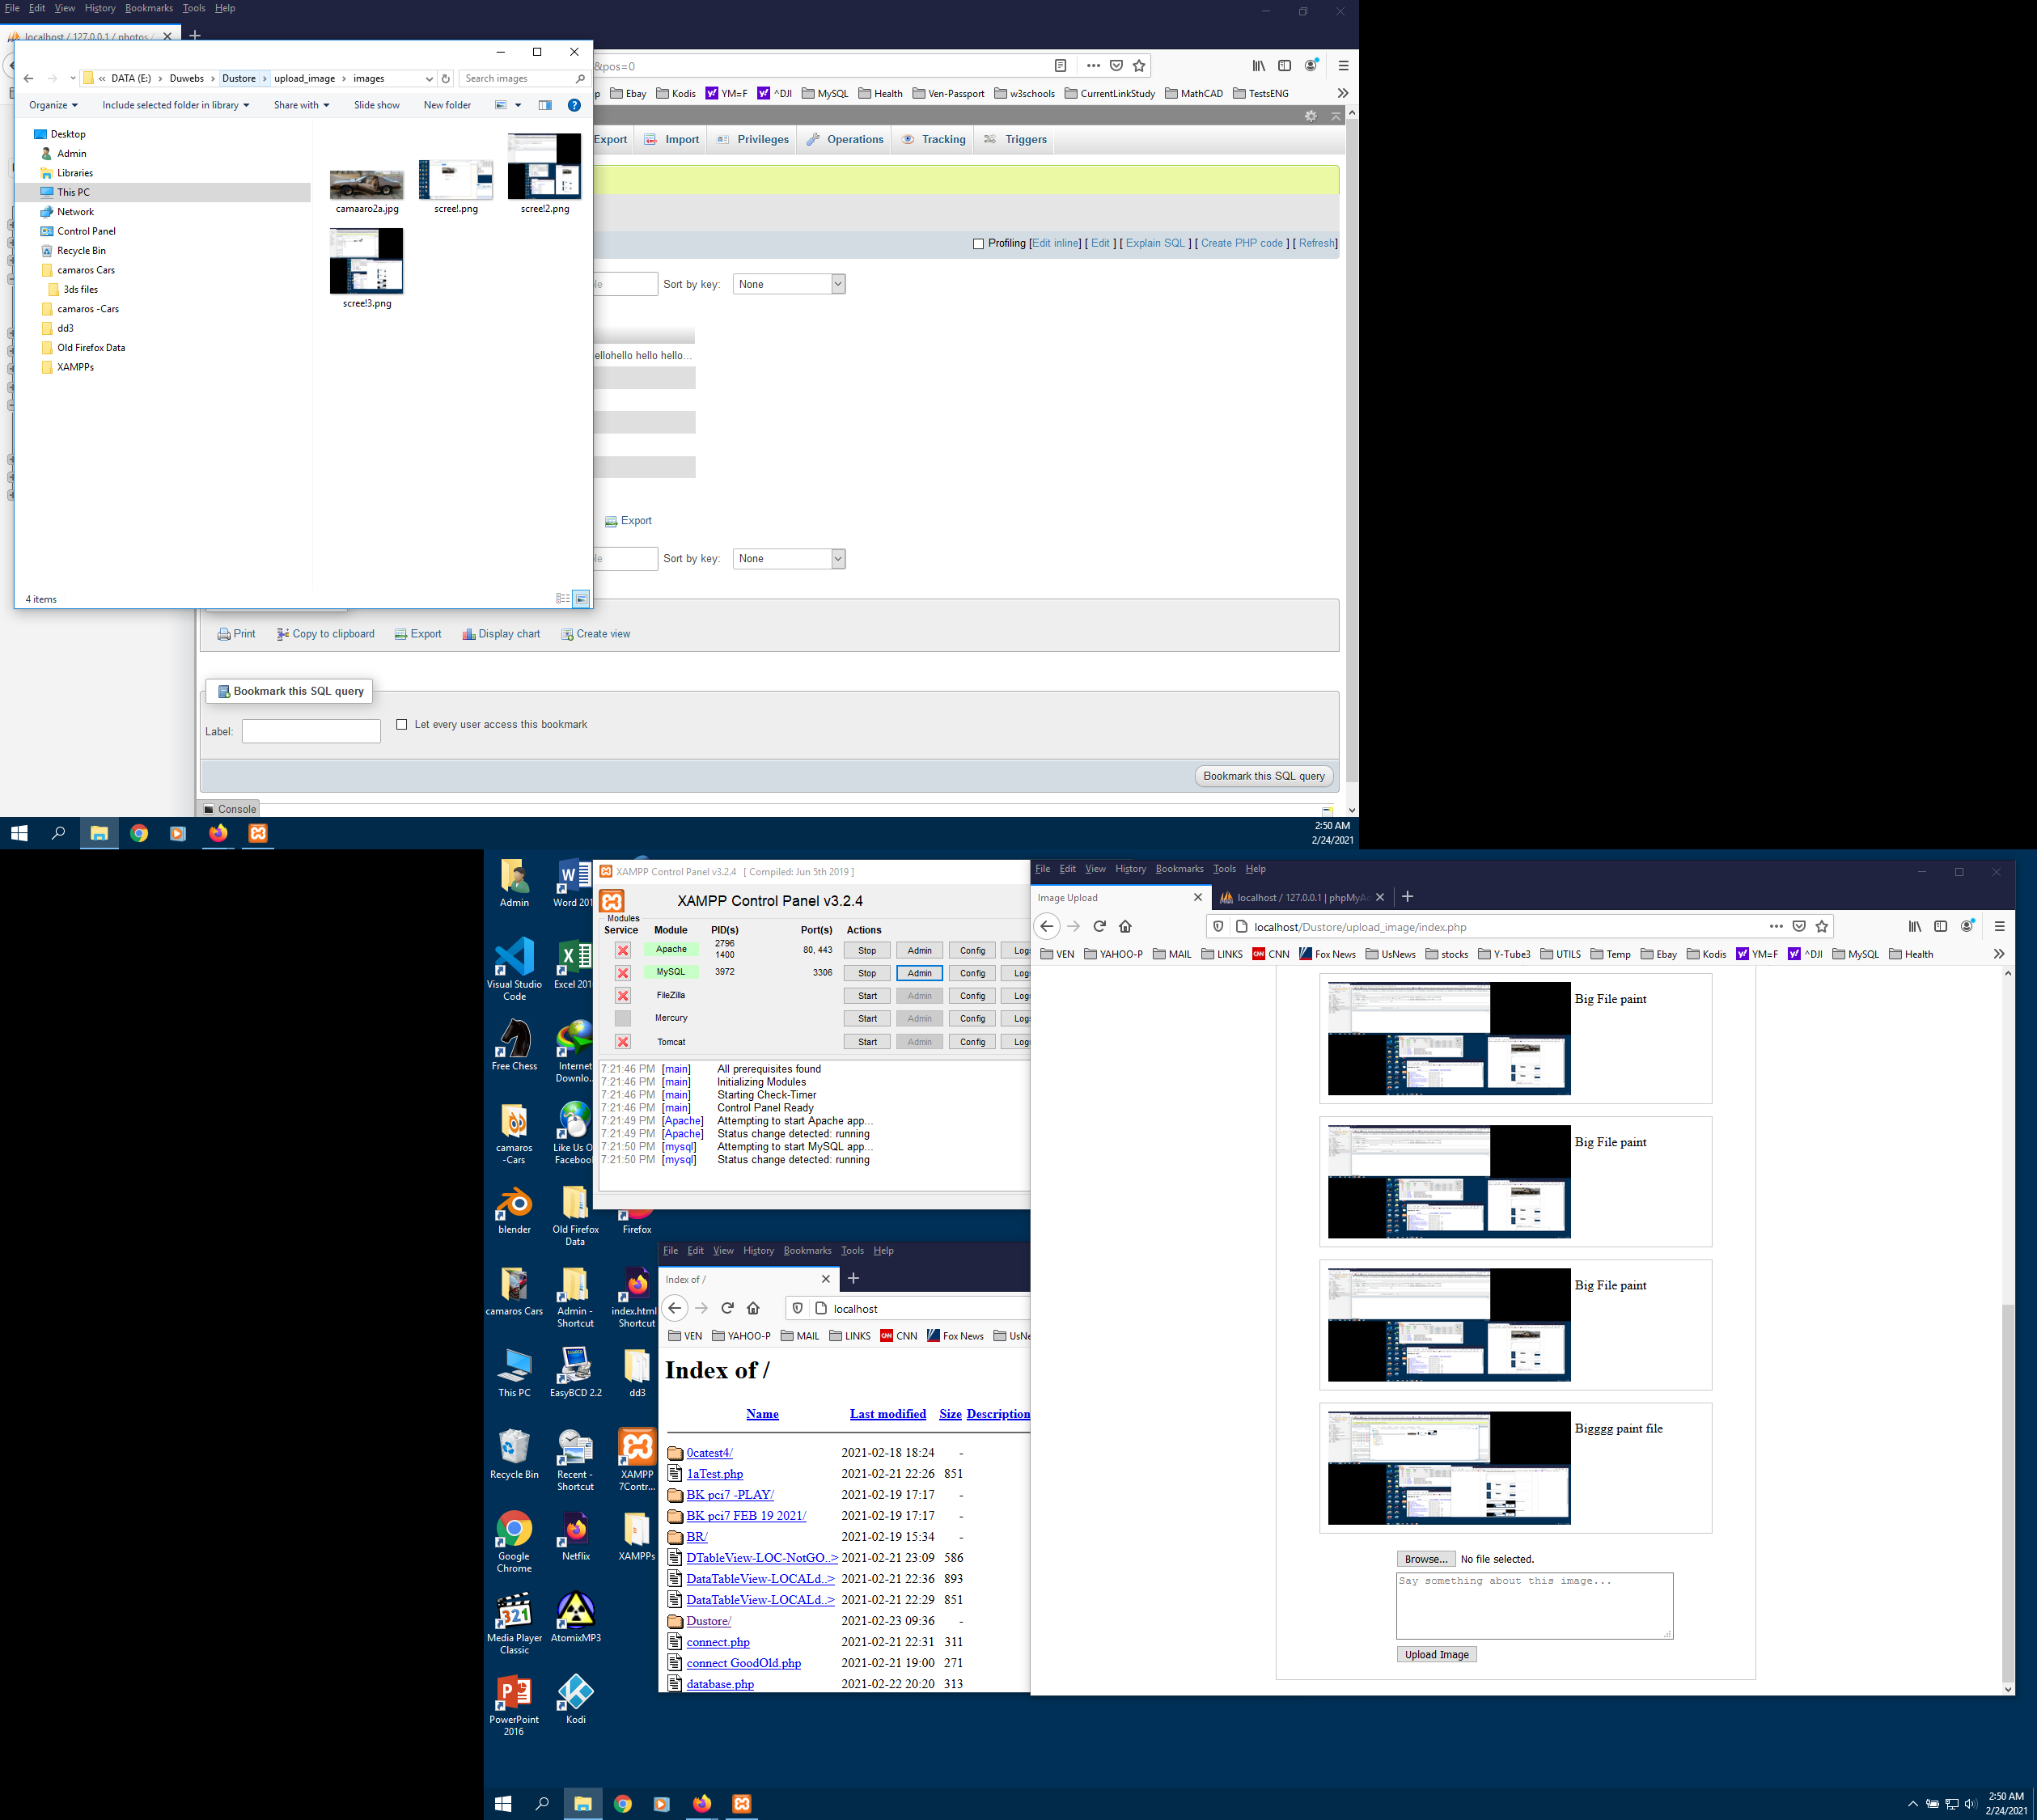Open the Dustore/ folder link
This screenshot has height=1820, width=2037.
tap(708, 1621)
